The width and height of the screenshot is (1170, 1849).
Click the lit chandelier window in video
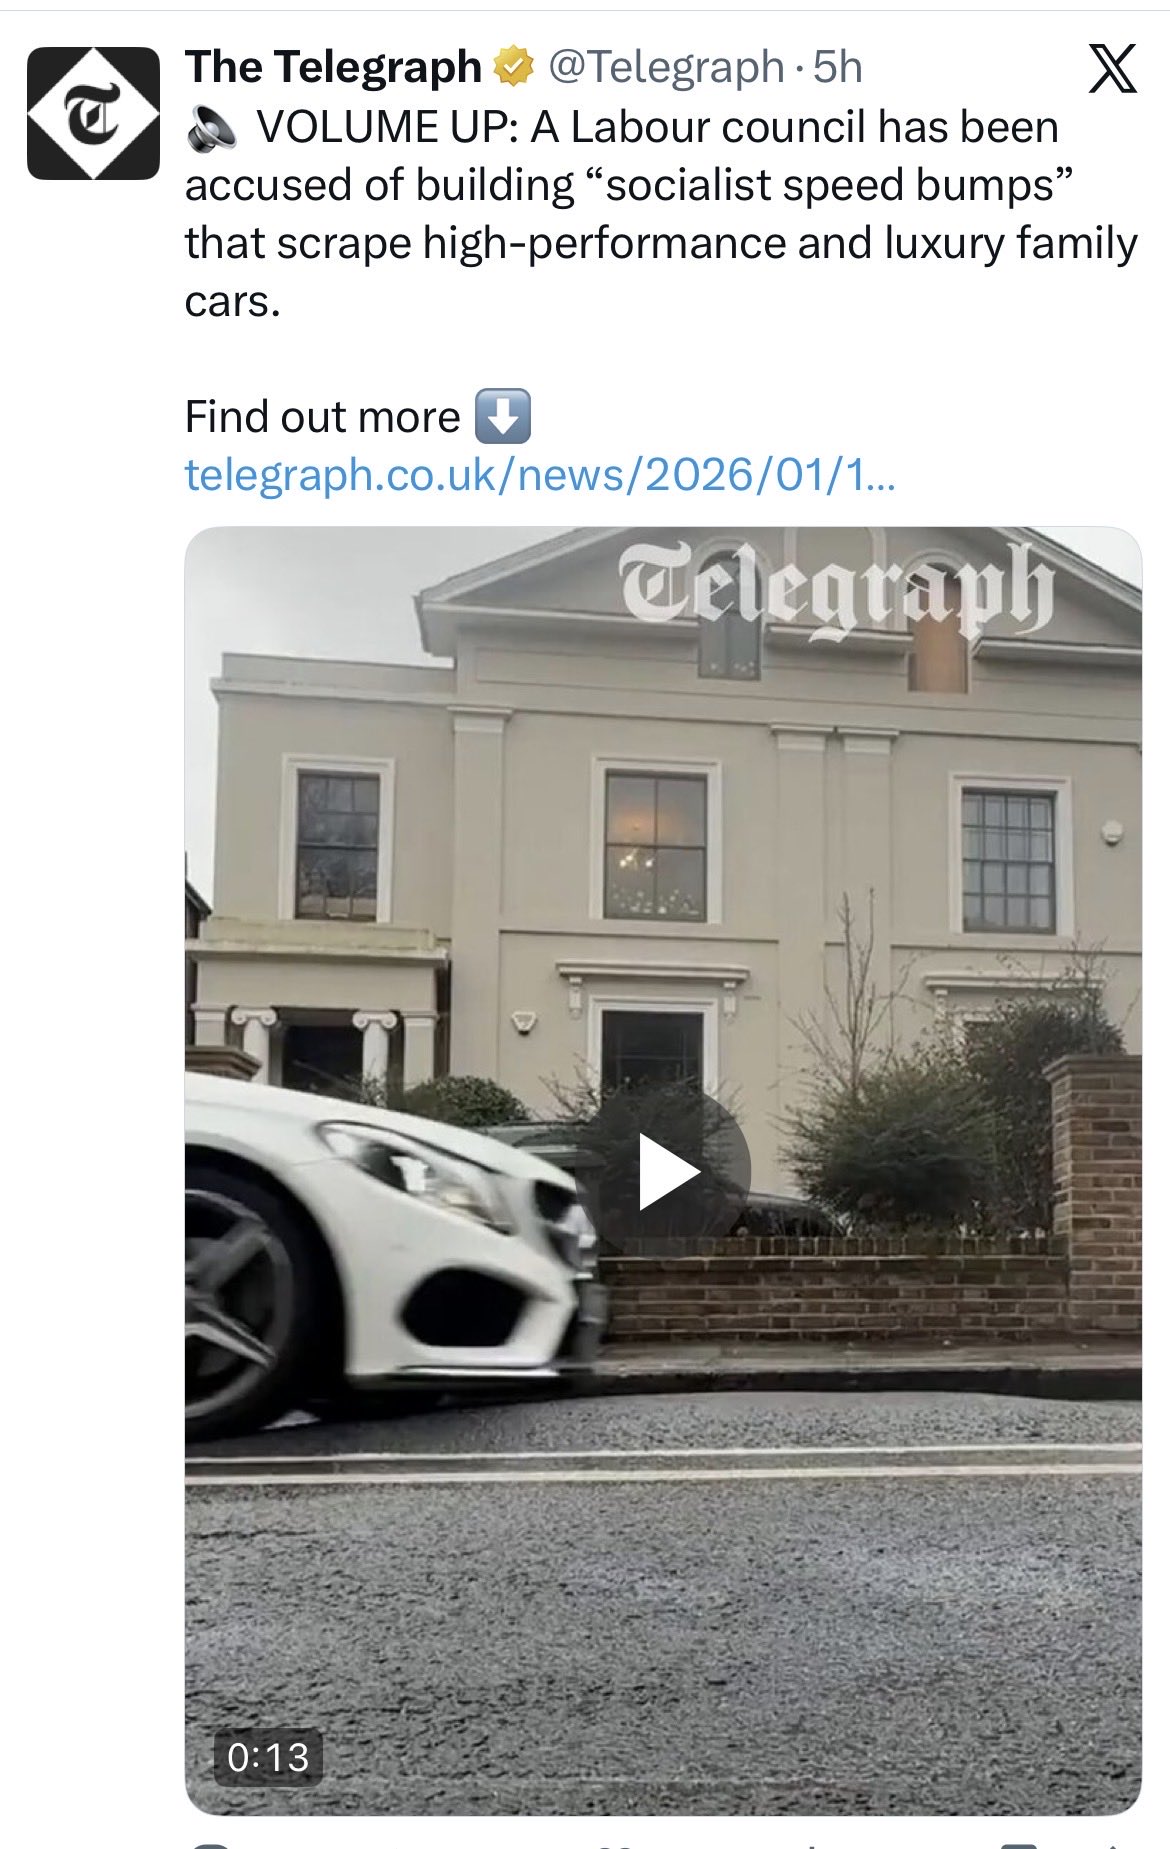655,845
